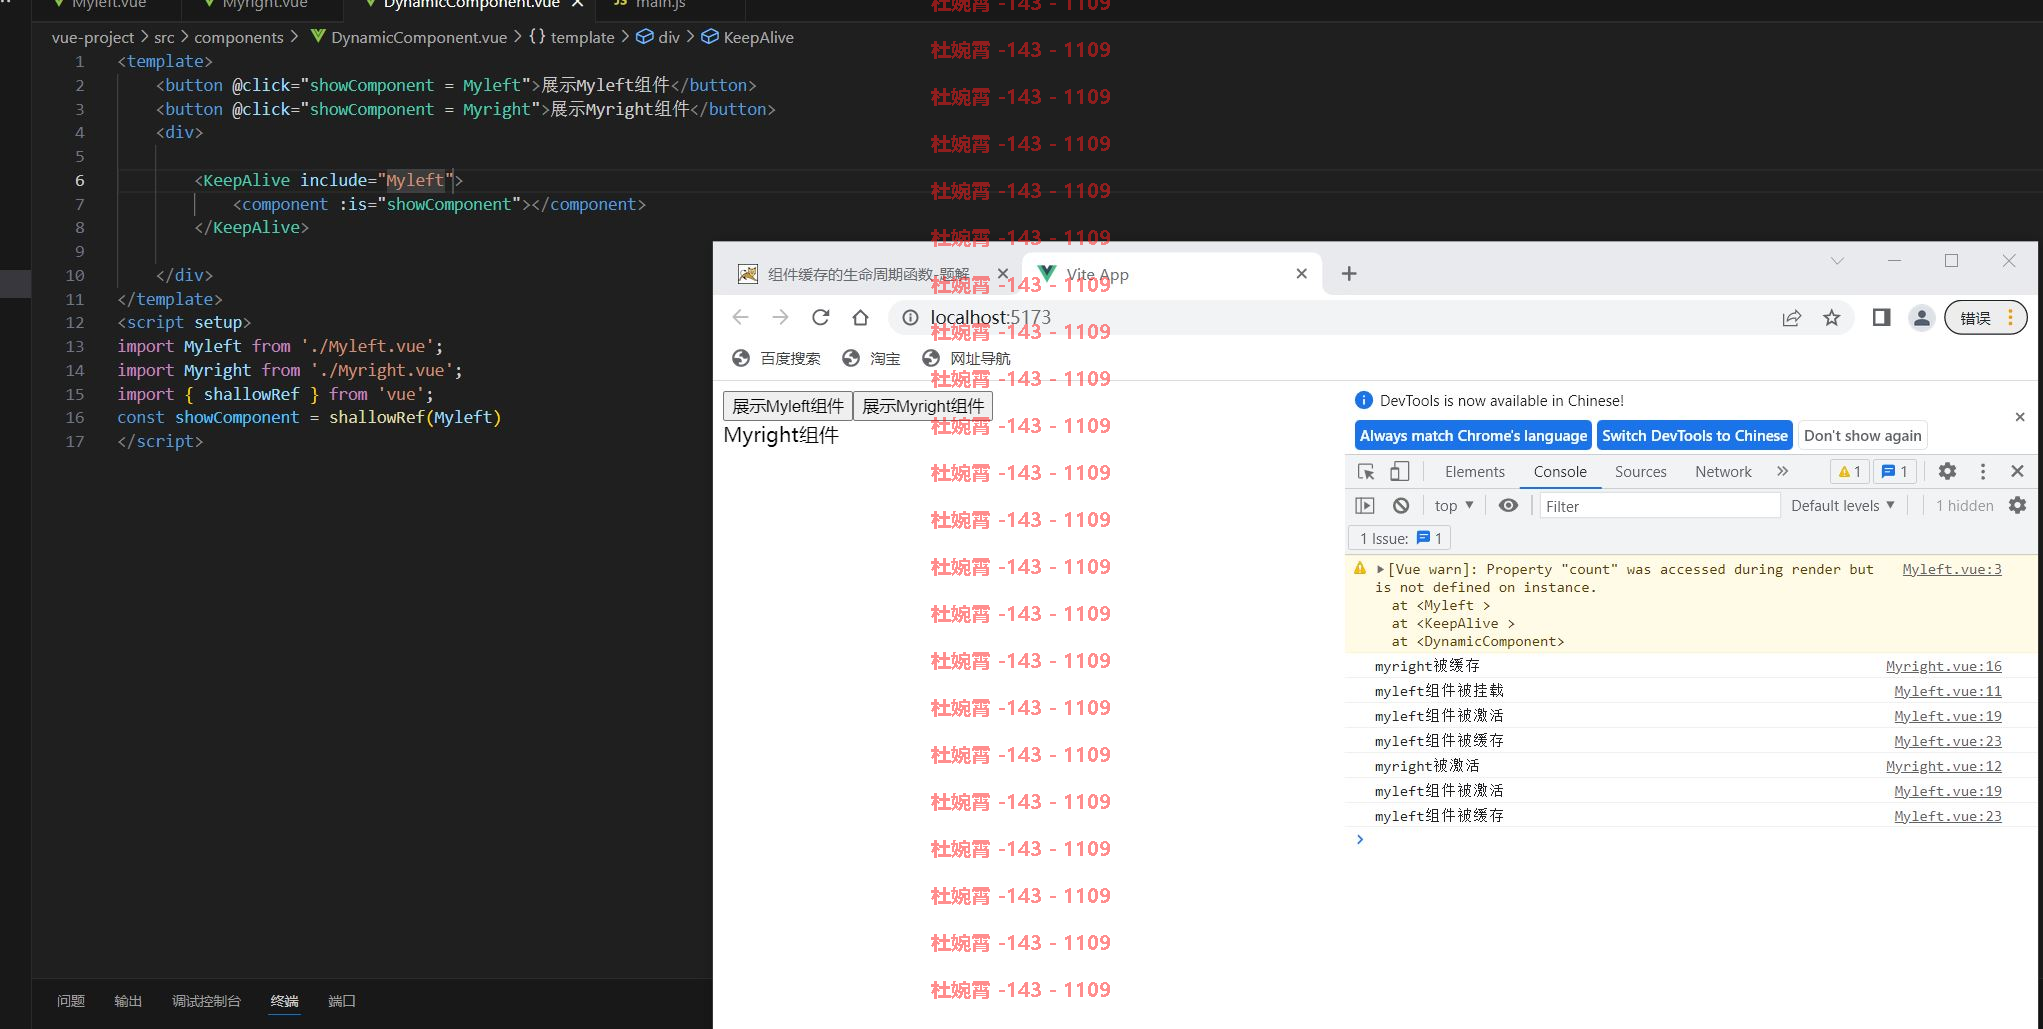Open the top context dropdown

(1453, 506)
